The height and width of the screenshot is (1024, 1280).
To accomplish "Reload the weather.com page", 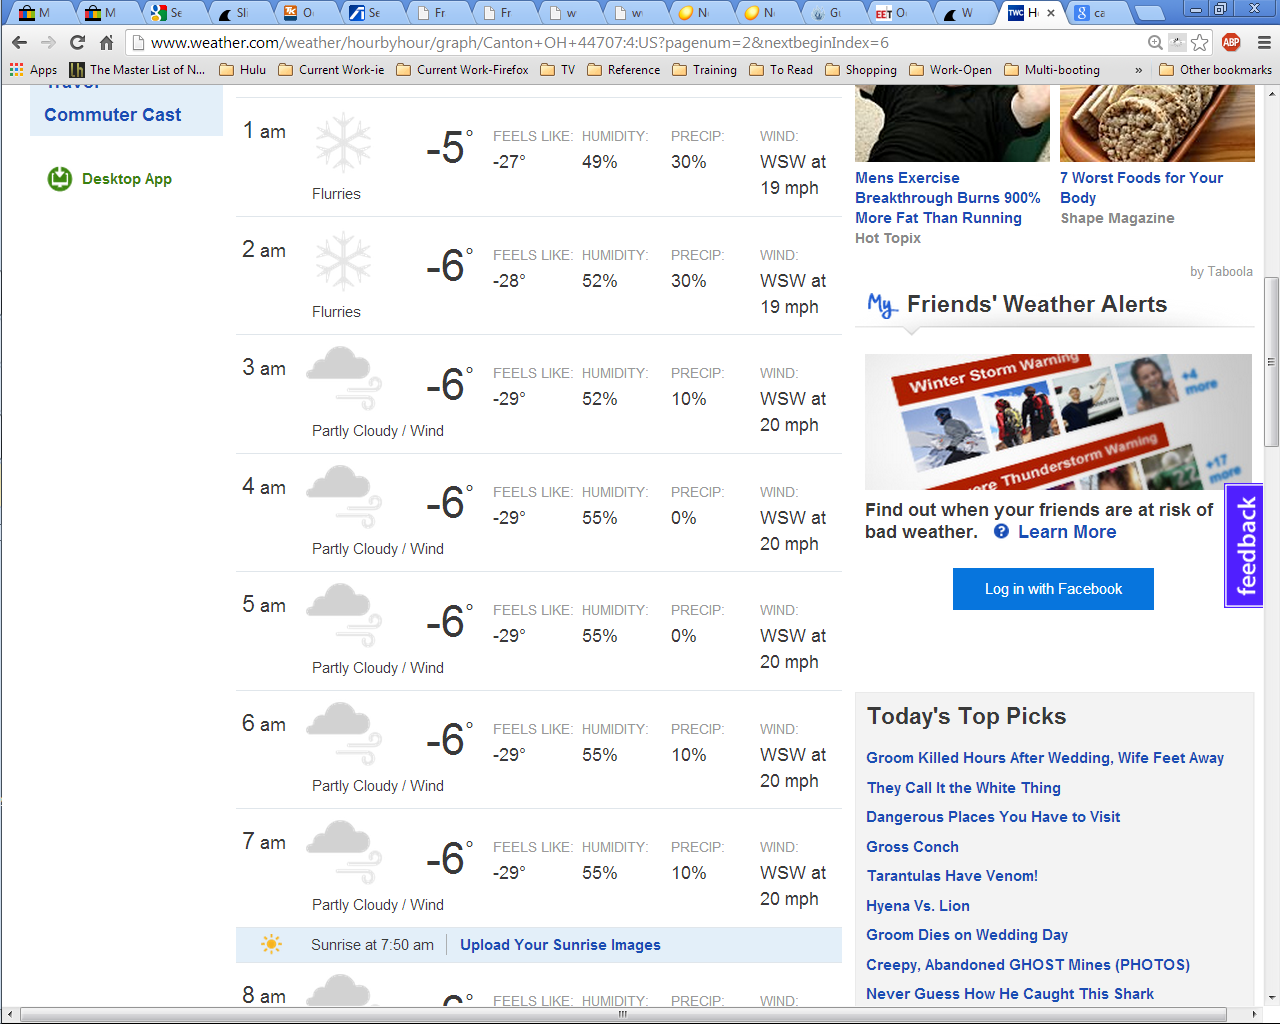I will point(77,42).
